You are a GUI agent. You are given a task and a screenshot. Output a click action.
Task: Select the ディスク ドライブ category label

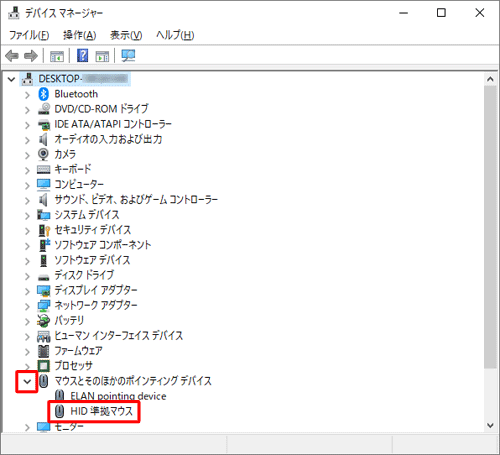point(84,275)
